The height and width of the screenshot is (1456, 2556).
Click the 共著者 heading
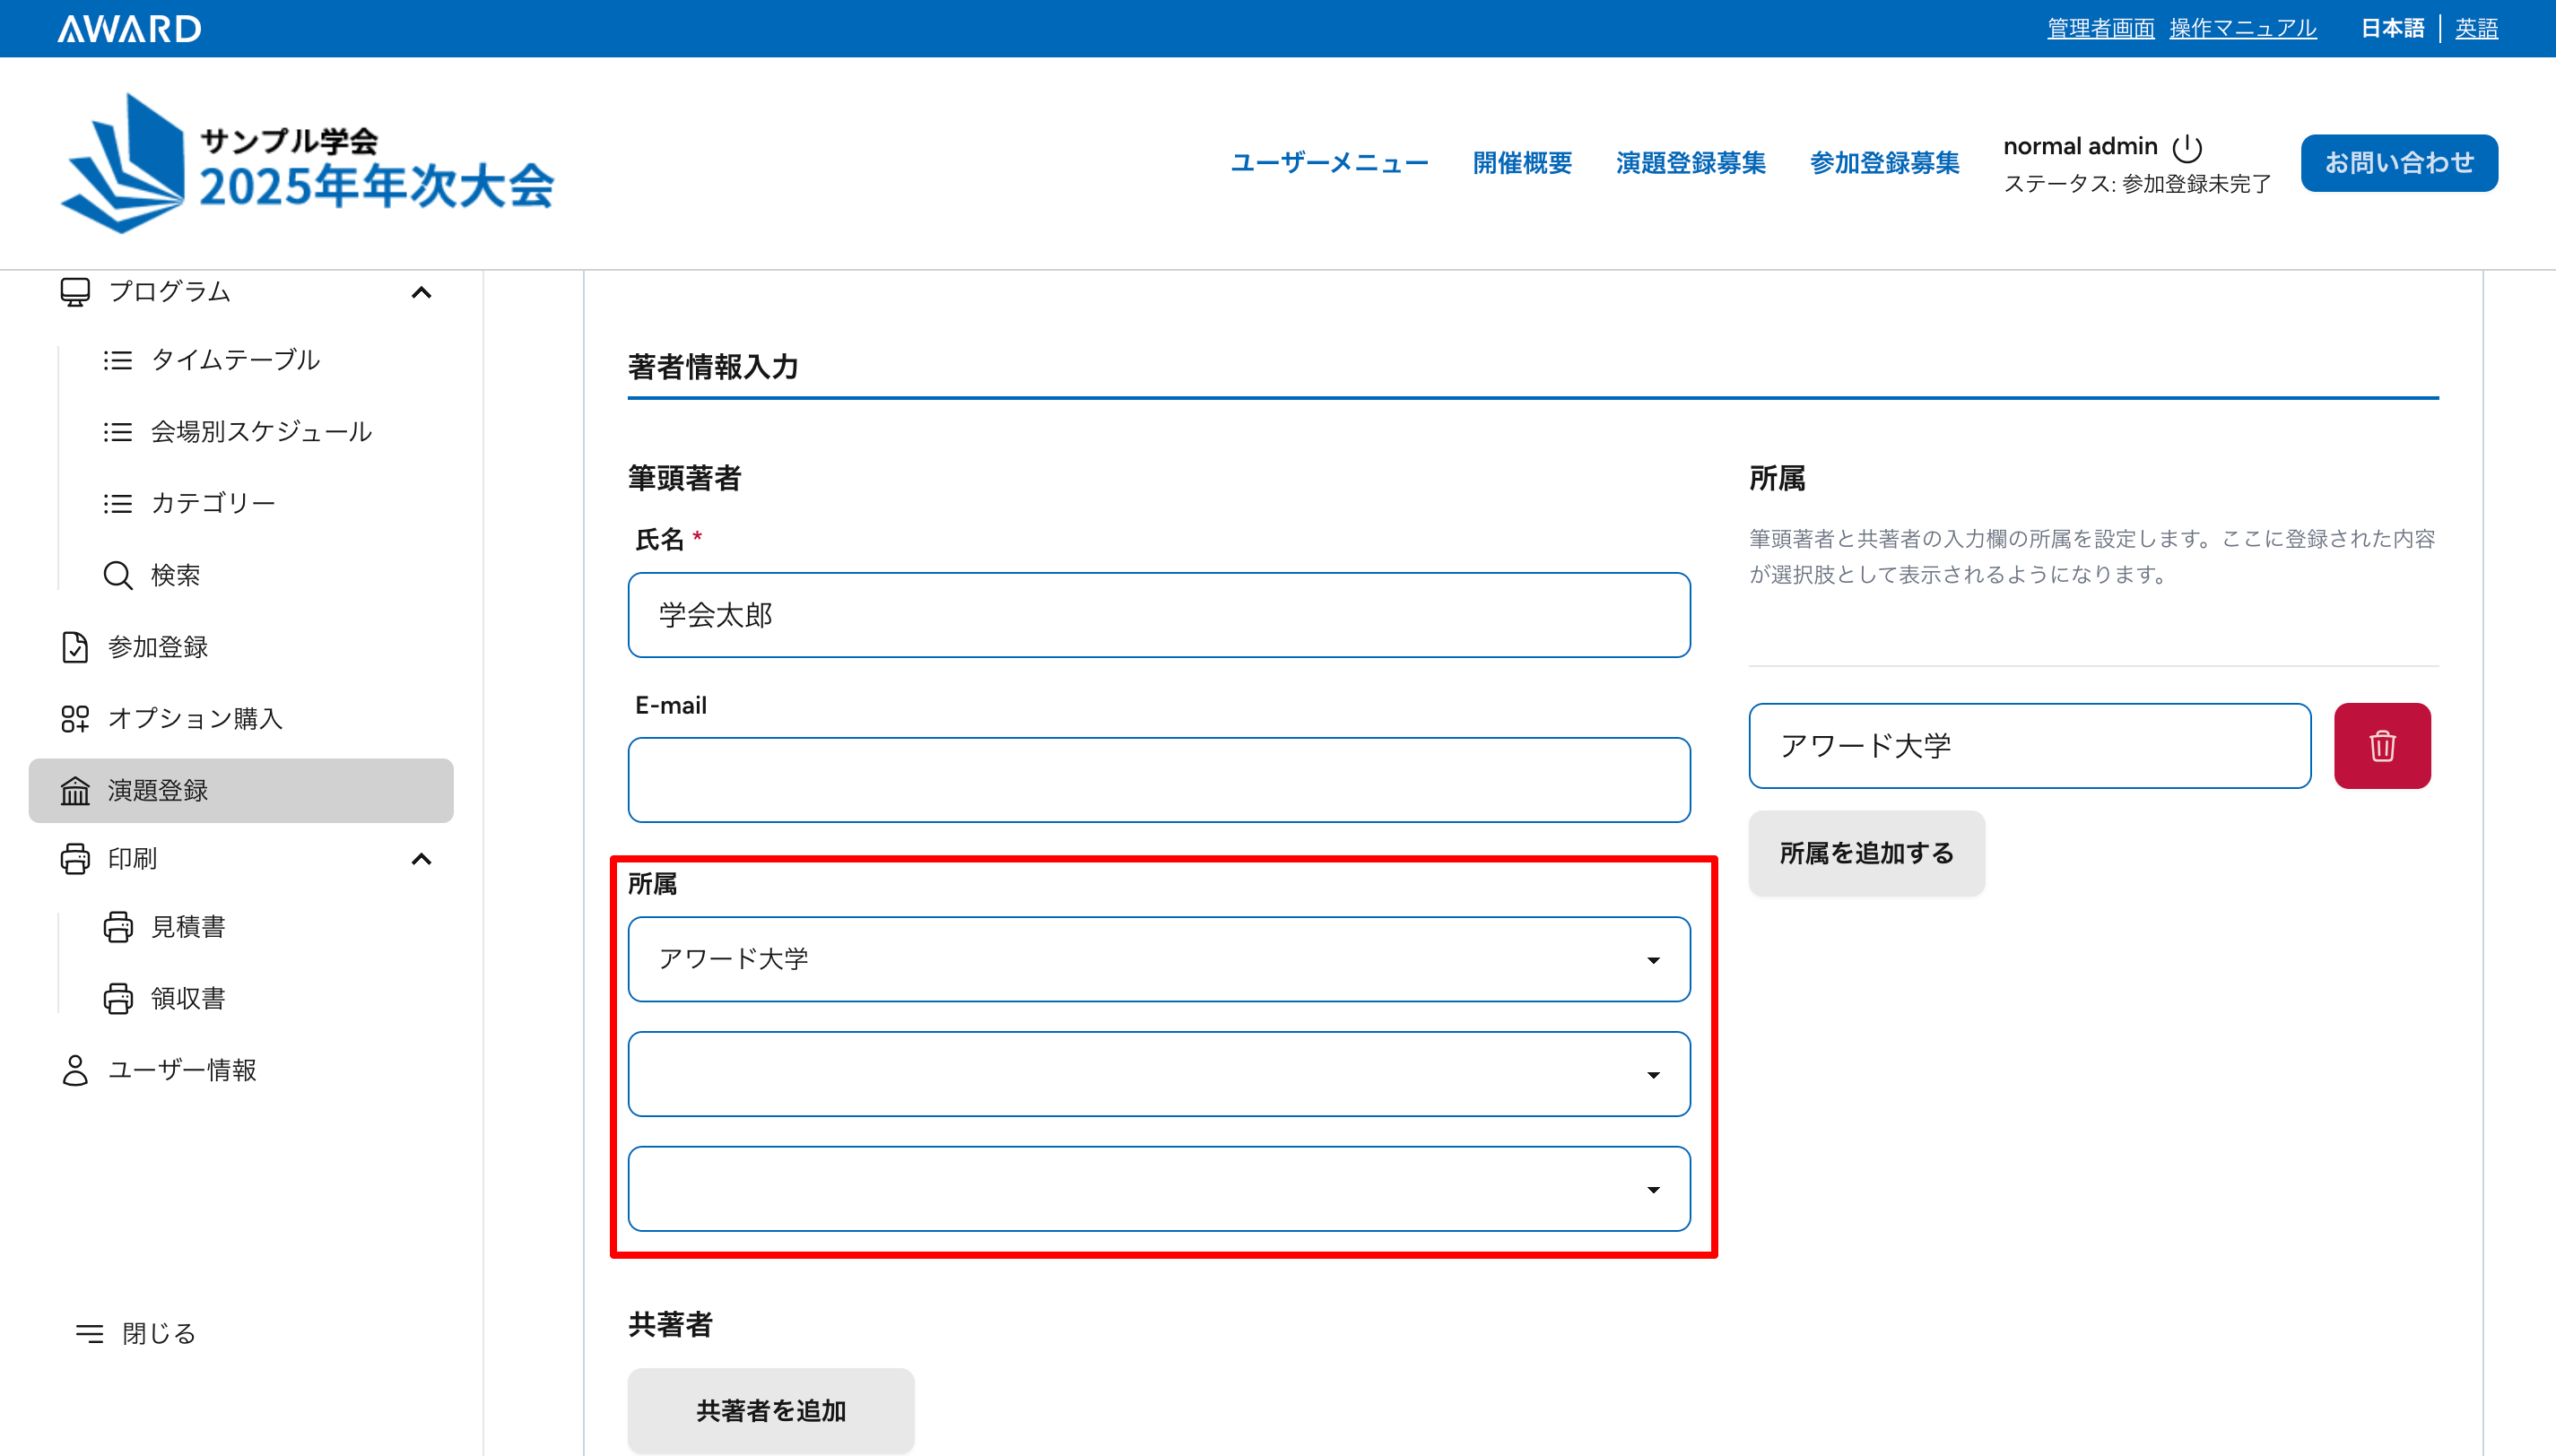[x=670, y=1324]
